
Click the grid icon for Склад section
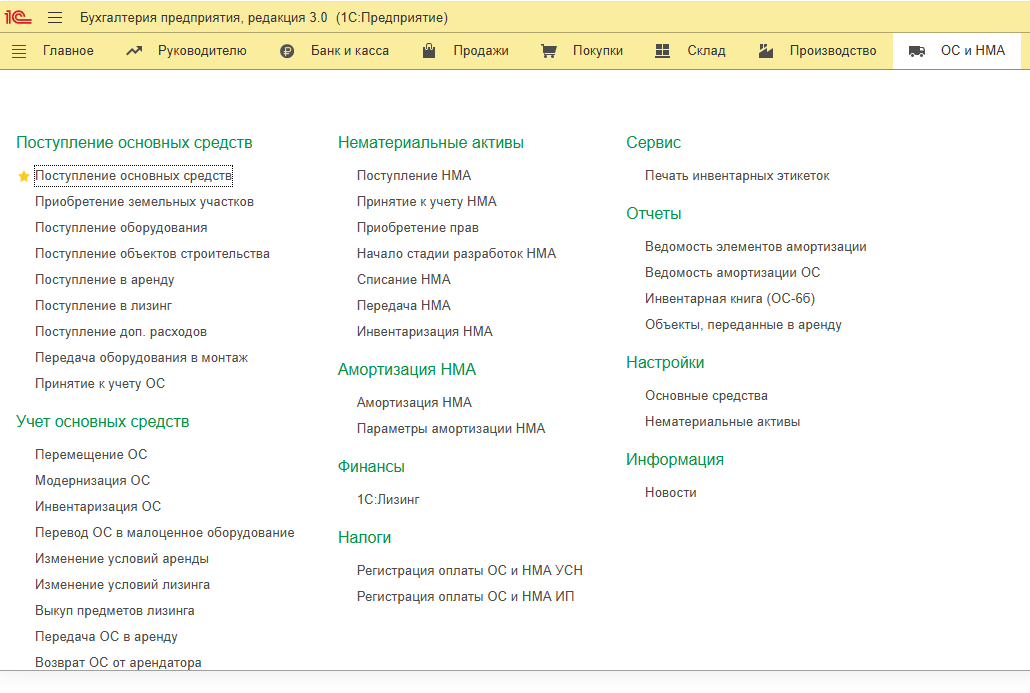click(x=662, y=51)
